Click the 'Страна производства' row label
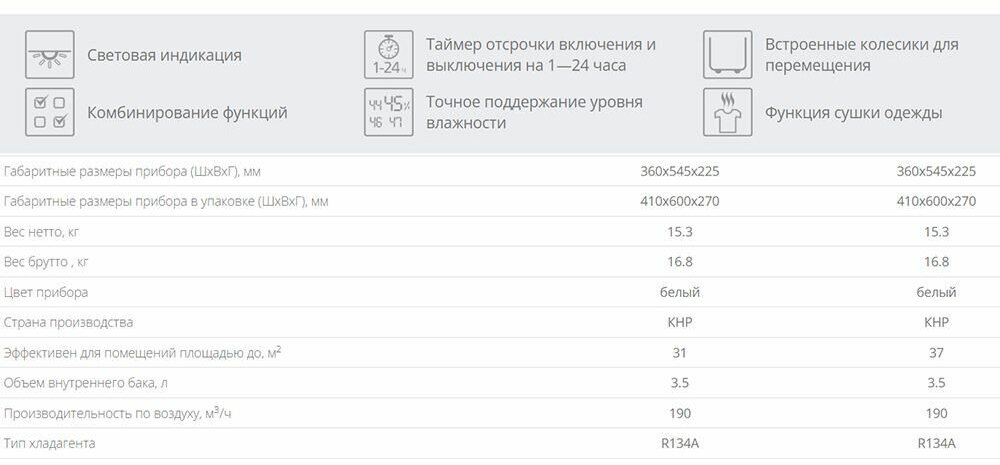This screenshot has width=1000, height=465. [x=68, y=323]
